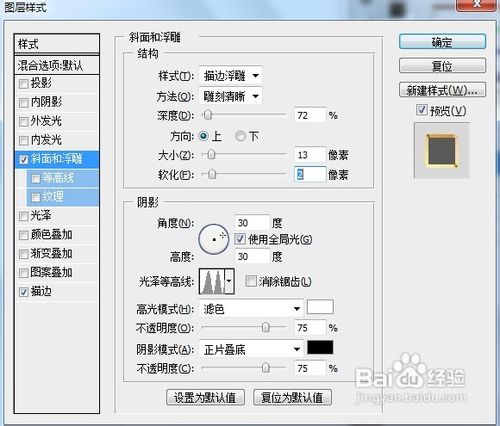Open the 样式 描边浮雕 dropdown
The width and height of the screenshot is (500, 426).
click(x=230, y=76)
